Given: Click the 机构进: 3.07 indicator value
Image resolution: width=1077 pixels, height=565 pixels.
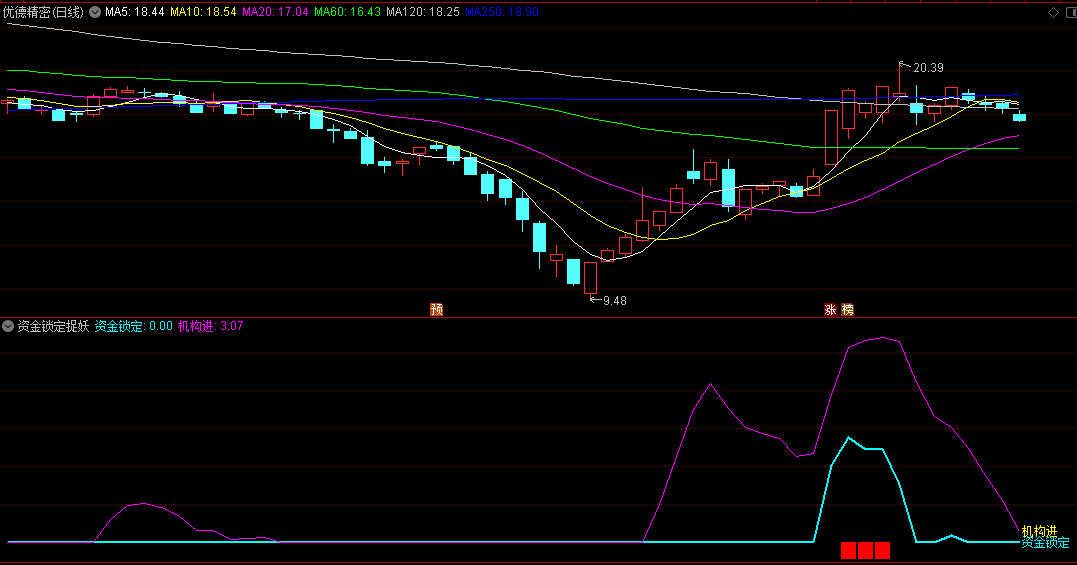Looking at the screenshot, I should [211, 326].
